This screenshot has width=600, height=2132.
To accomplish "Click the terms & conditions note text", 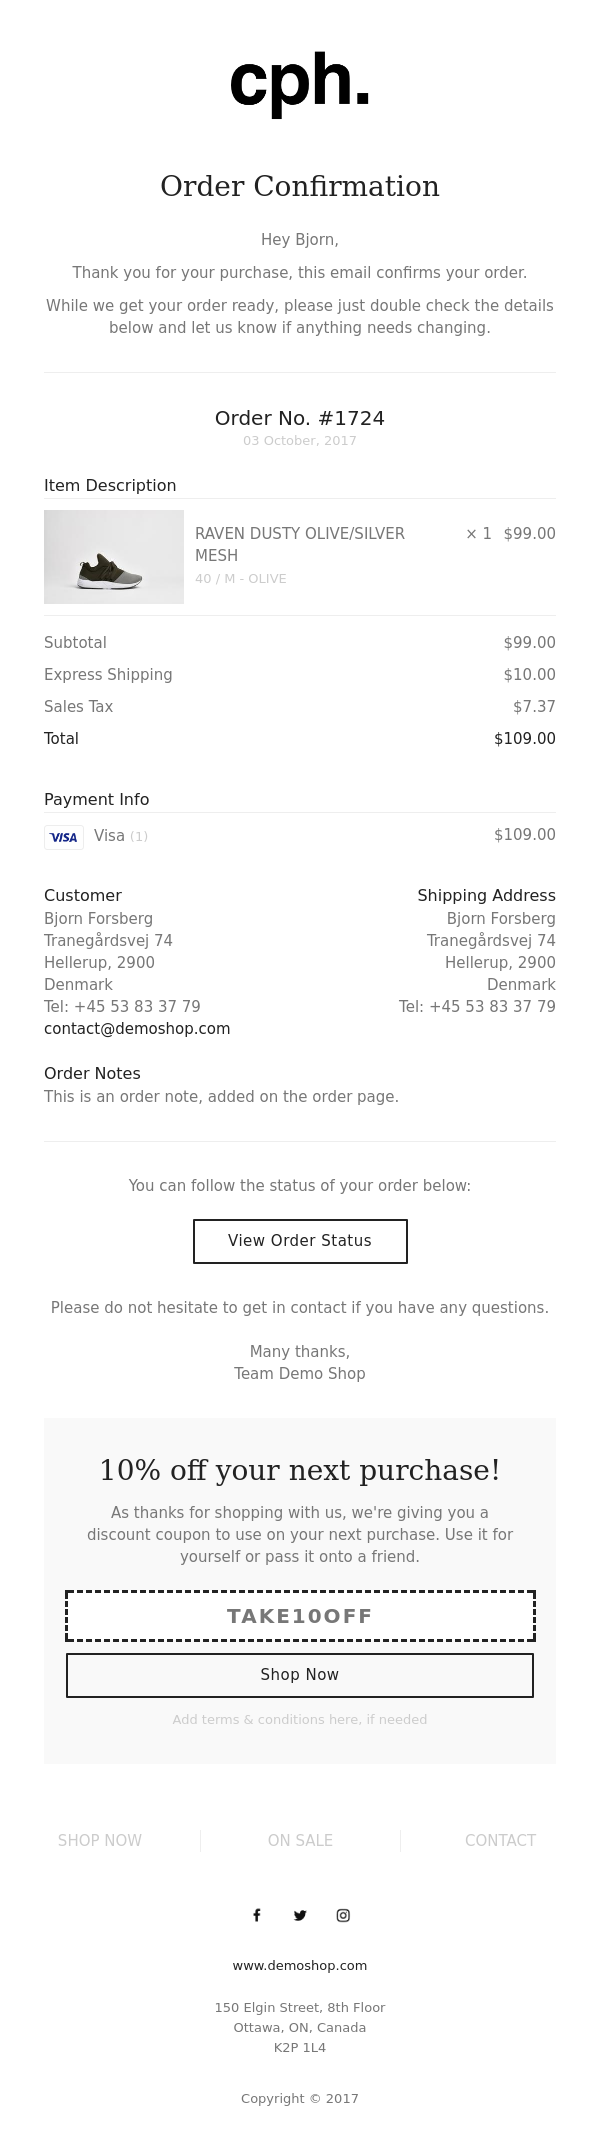I will (300, 1719).
